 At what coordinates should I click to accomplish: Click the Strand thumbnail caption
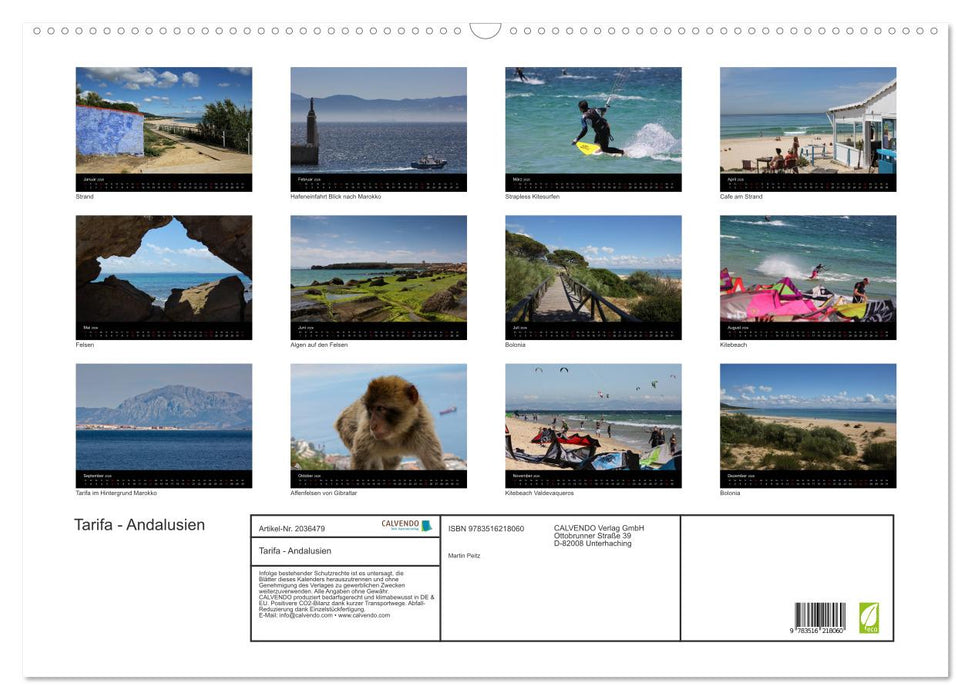tap(85, 196)
